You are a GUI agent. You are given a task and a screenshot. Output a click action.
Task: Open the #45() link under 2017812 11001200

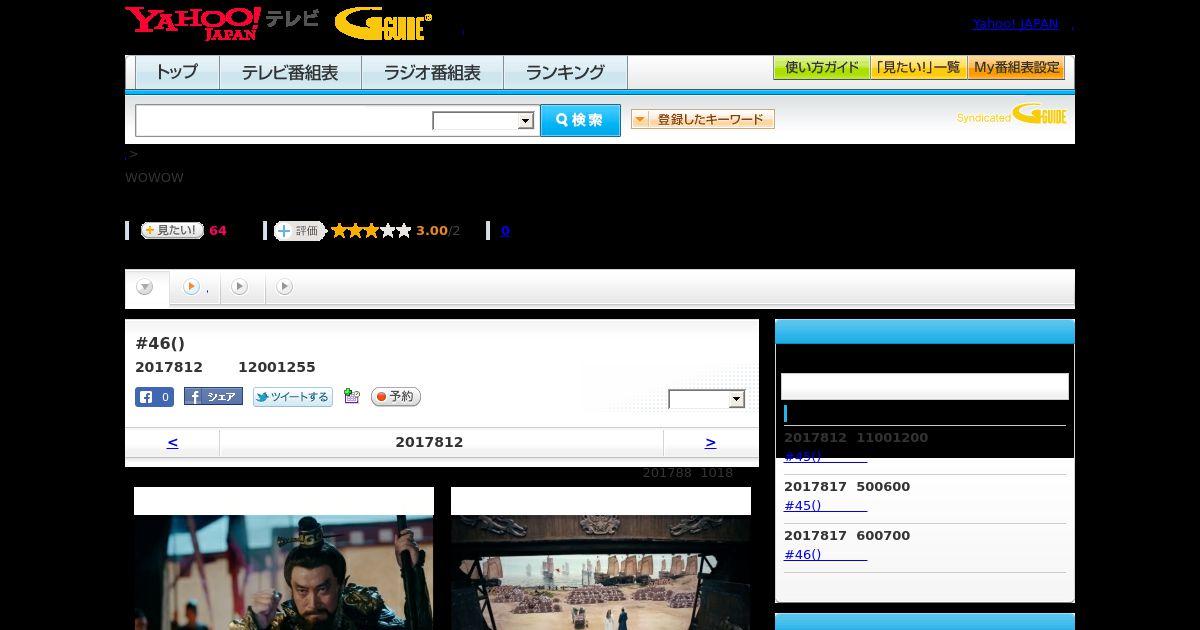pyautogui.click(x=825, y=457)
